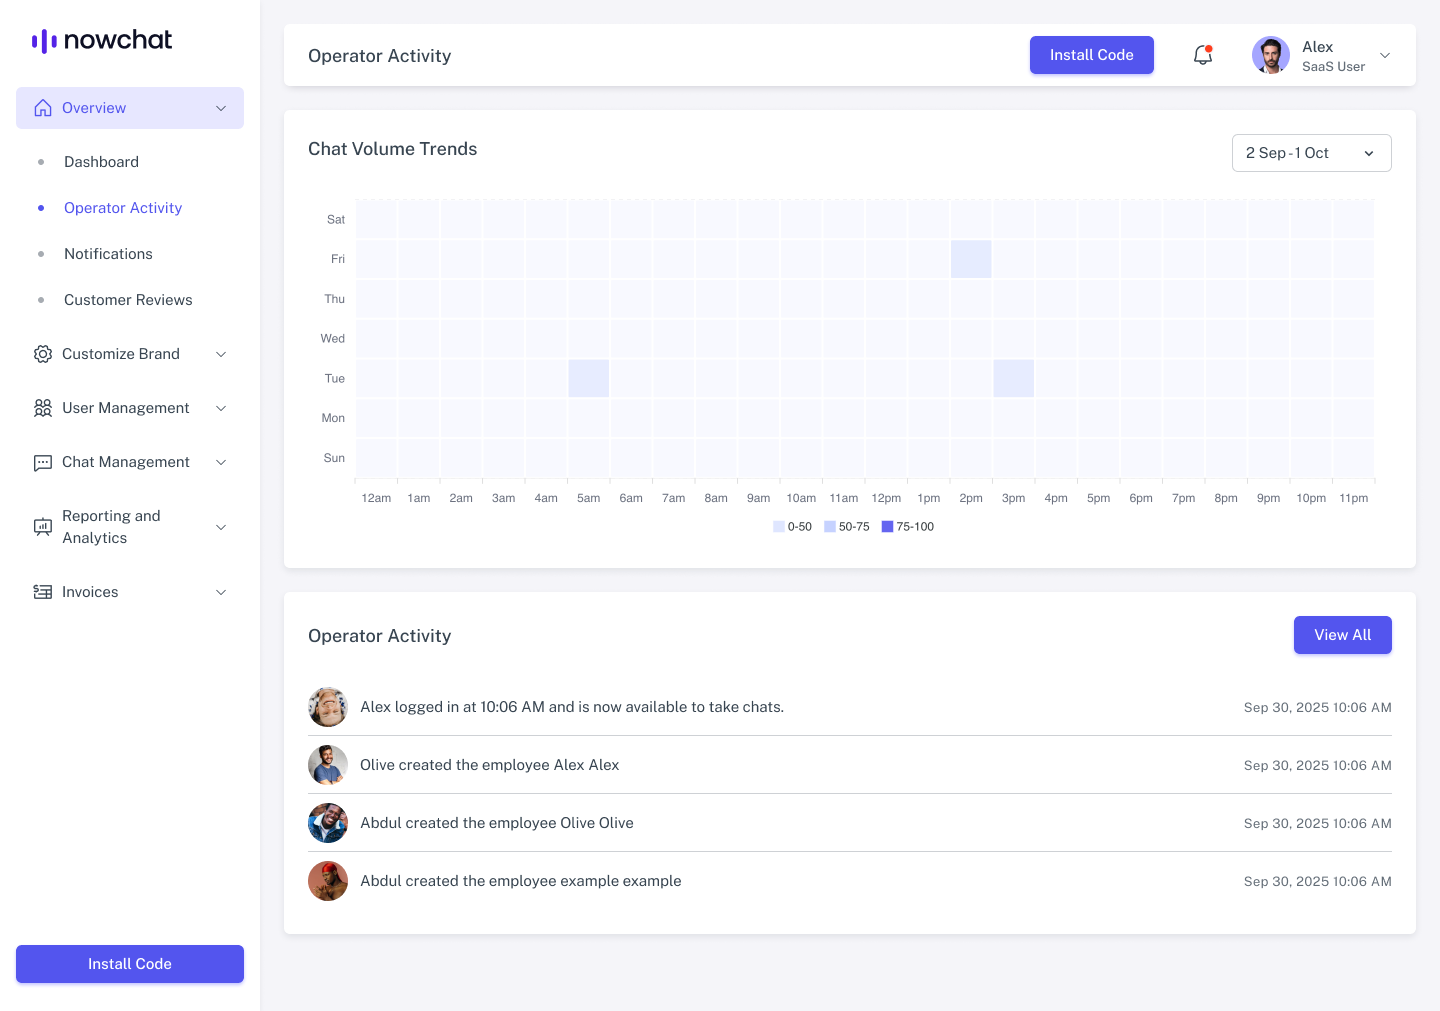1440x1011 pixels.
Task: Expand the Invoices section chevron
Action: click(221, 592)
